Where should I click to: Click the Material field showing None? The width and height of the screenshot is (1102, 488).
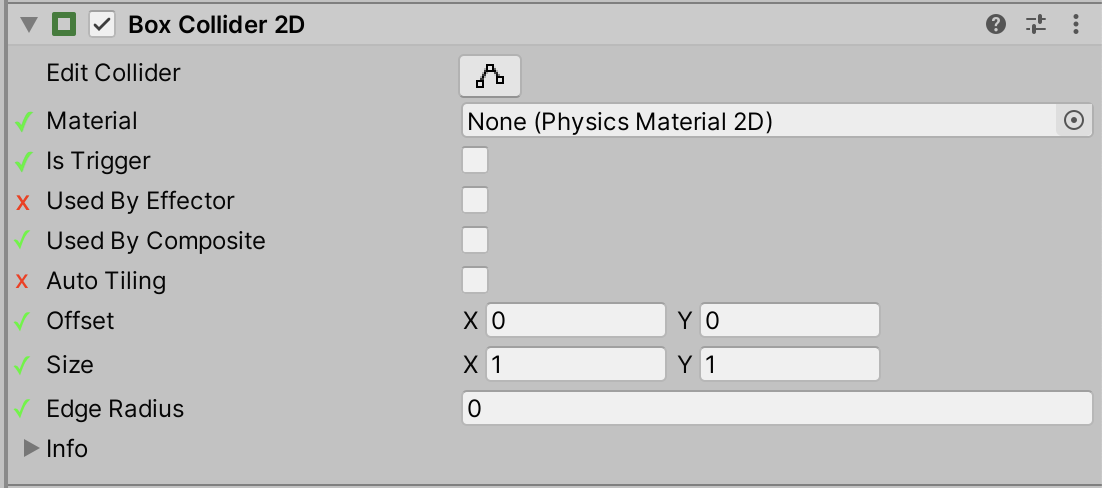click(758, 121)
